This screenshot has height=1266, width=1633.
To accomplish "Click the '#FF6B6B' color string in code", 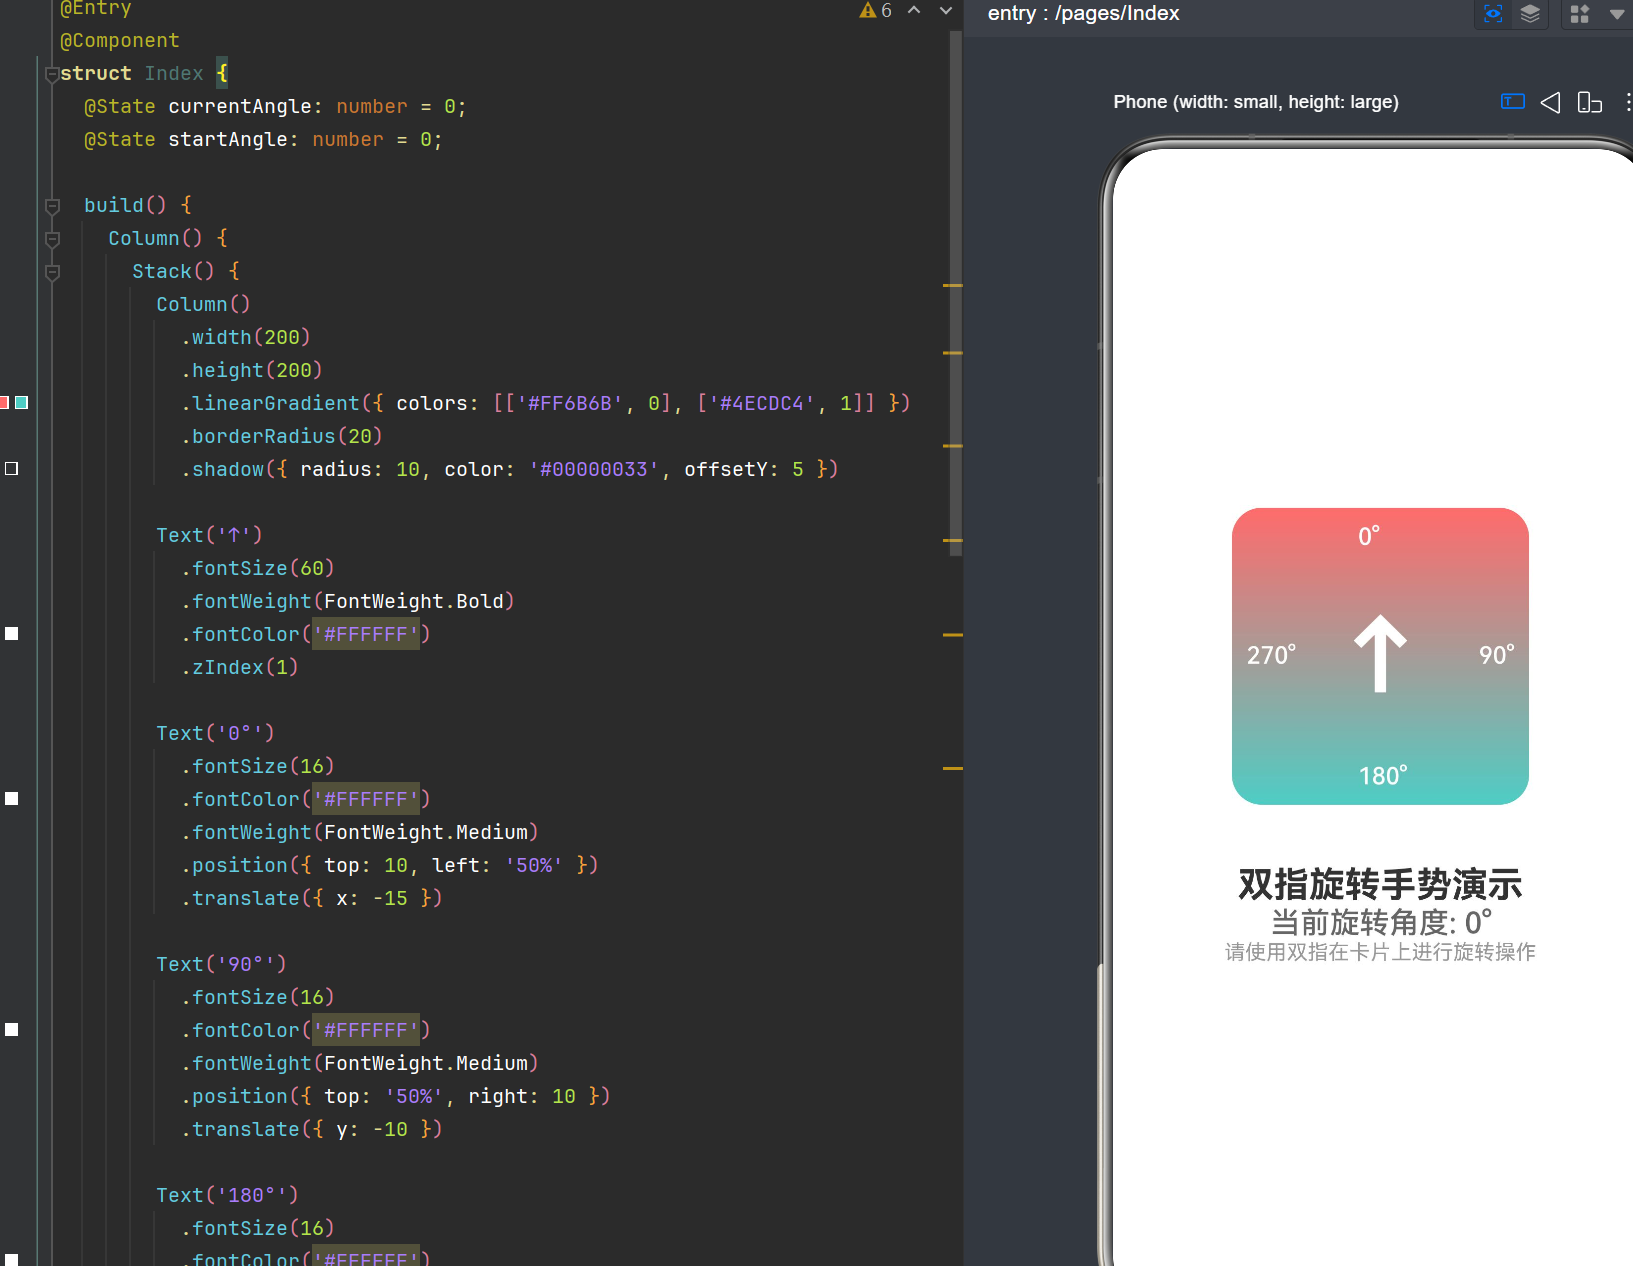I will 569,404.
